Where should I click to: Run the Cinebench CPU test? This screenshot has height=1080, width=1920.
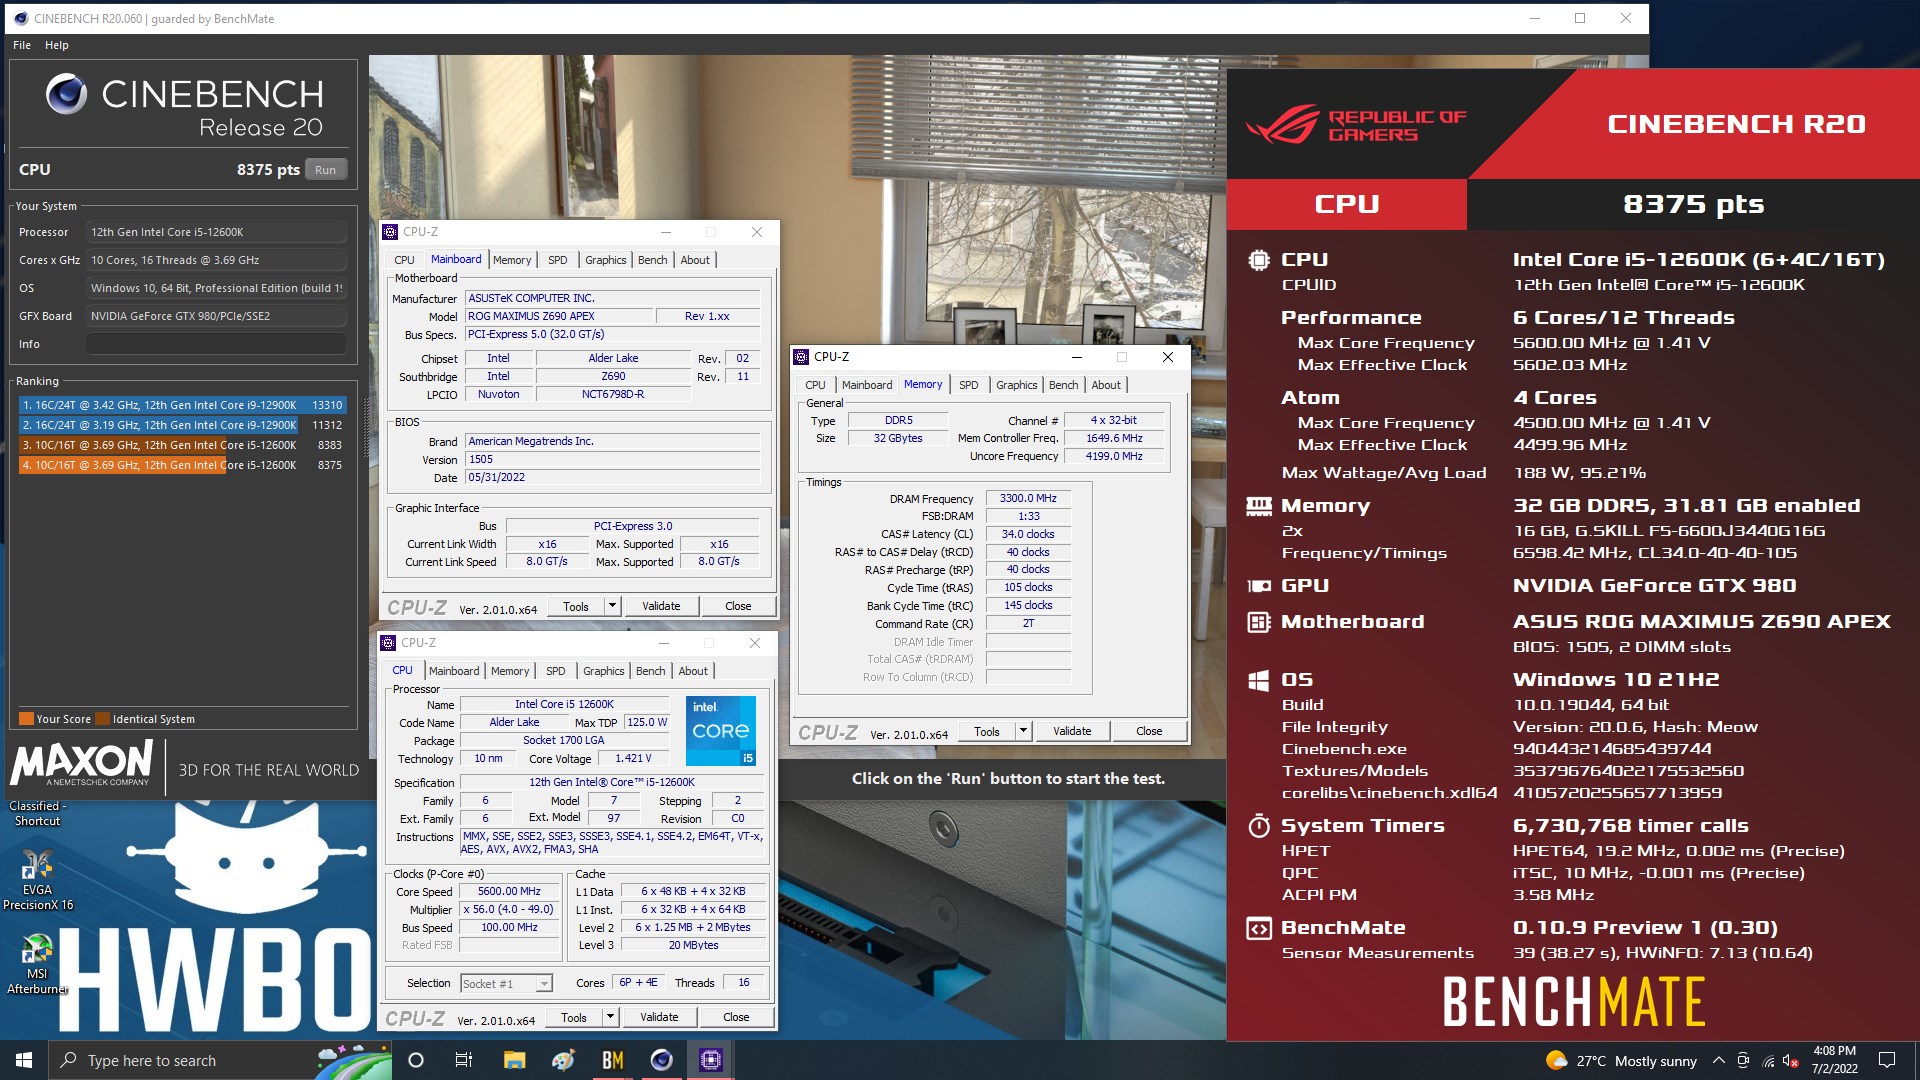tap(325, 170)
